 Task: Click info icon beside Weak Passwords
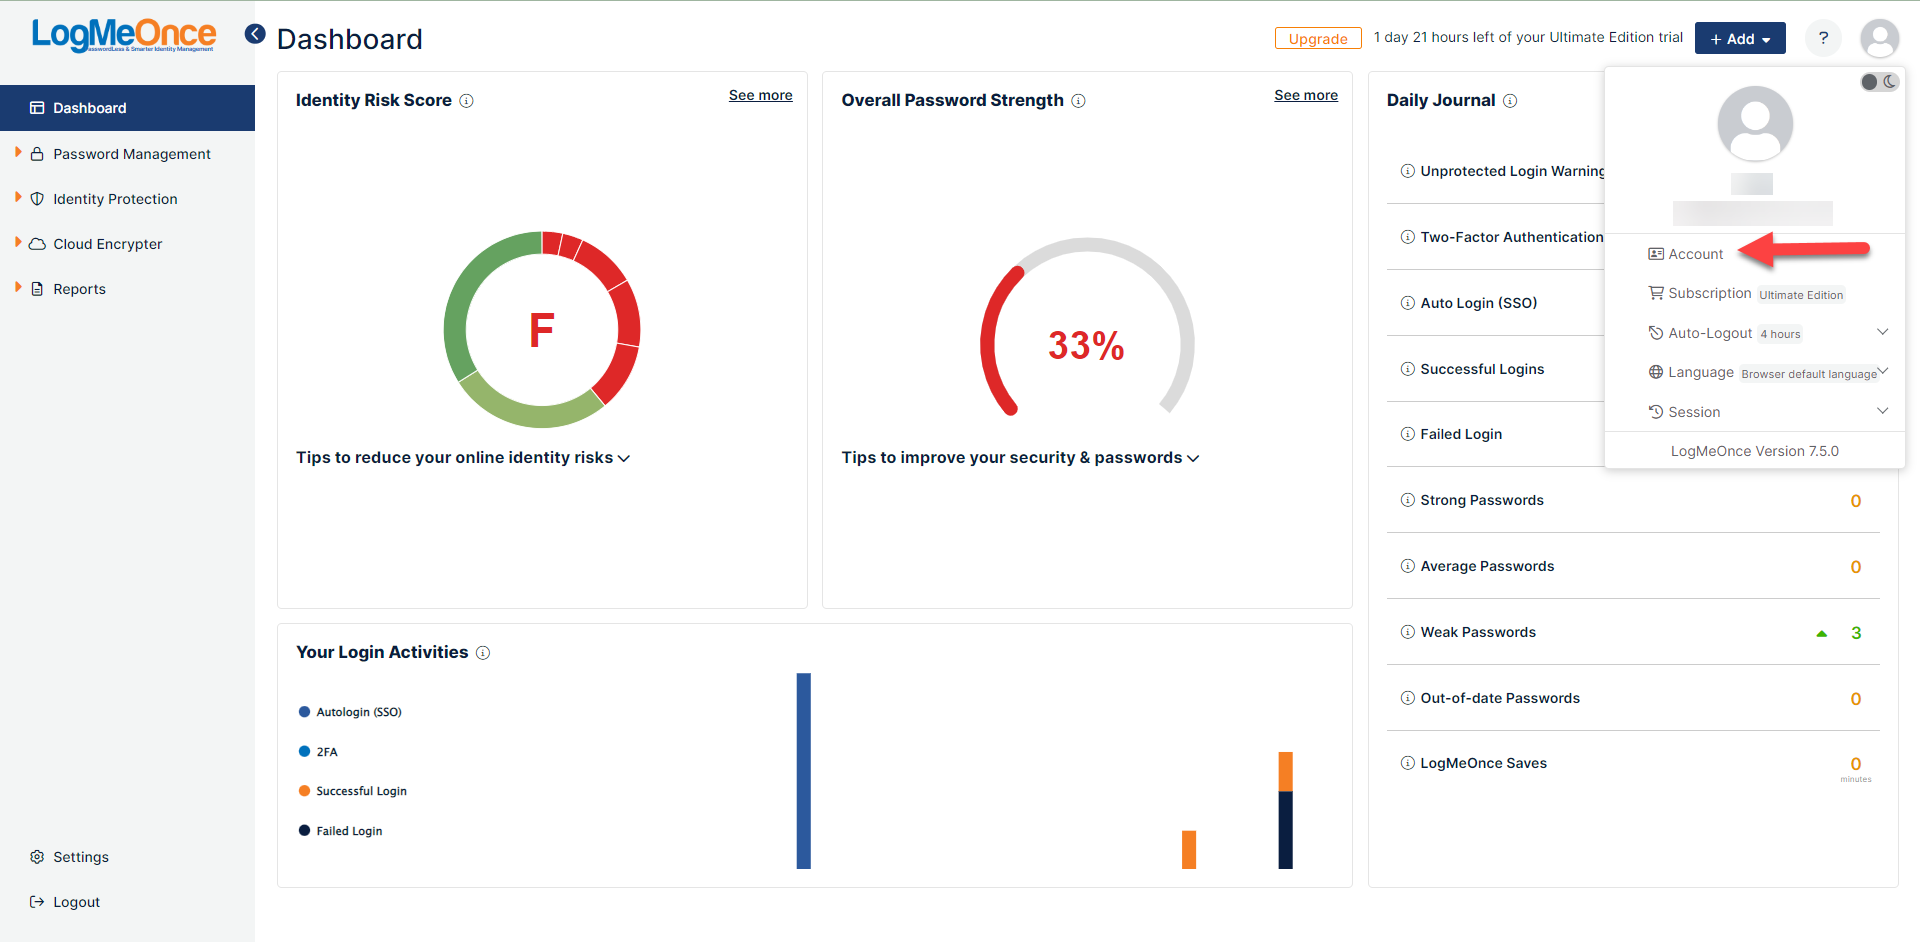pos(1408,632)
